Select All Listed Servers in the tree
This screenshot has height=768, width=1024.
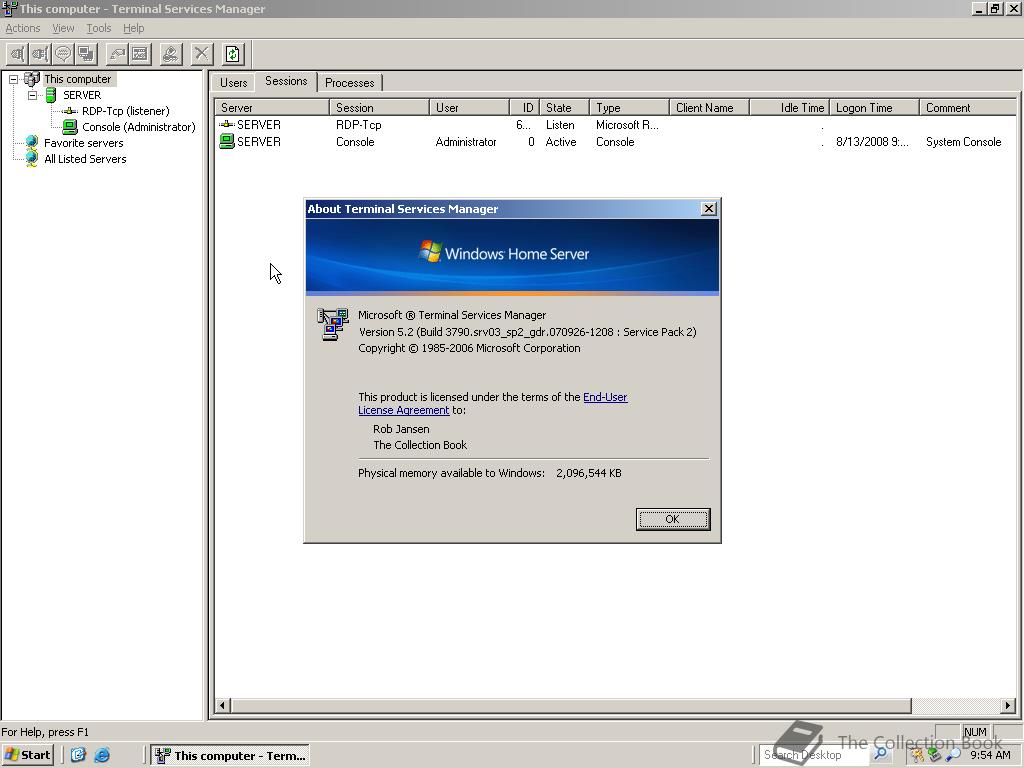pyautogui.click(x=85, y=159)
